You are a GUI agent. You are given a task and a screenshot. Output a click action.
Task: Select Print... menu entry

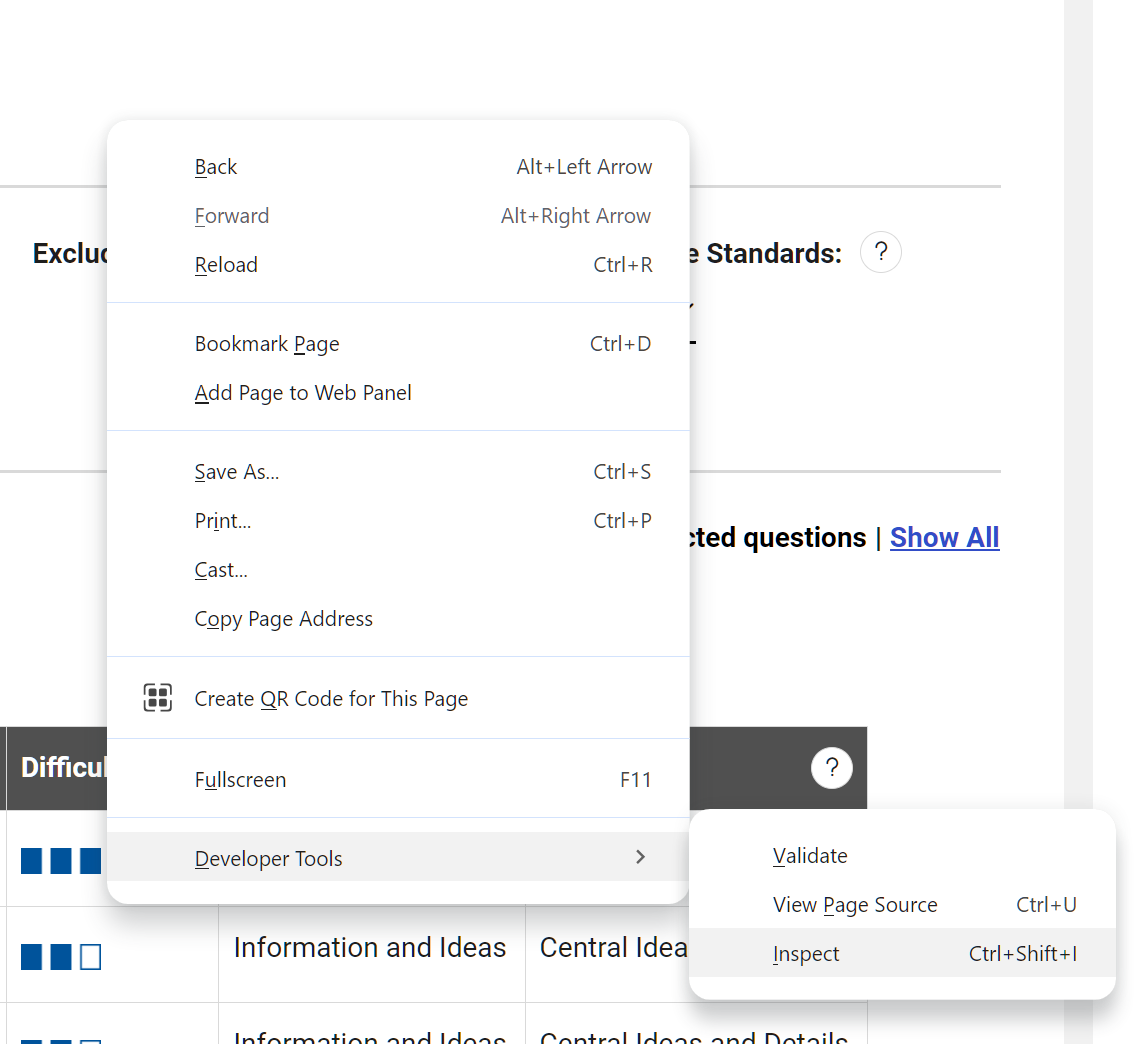[398, 521]
